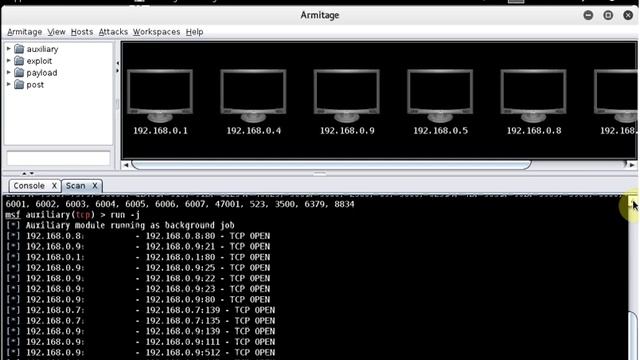Click the auxiliary folder icon
The image size is (640, 360).
coord(19,49)
